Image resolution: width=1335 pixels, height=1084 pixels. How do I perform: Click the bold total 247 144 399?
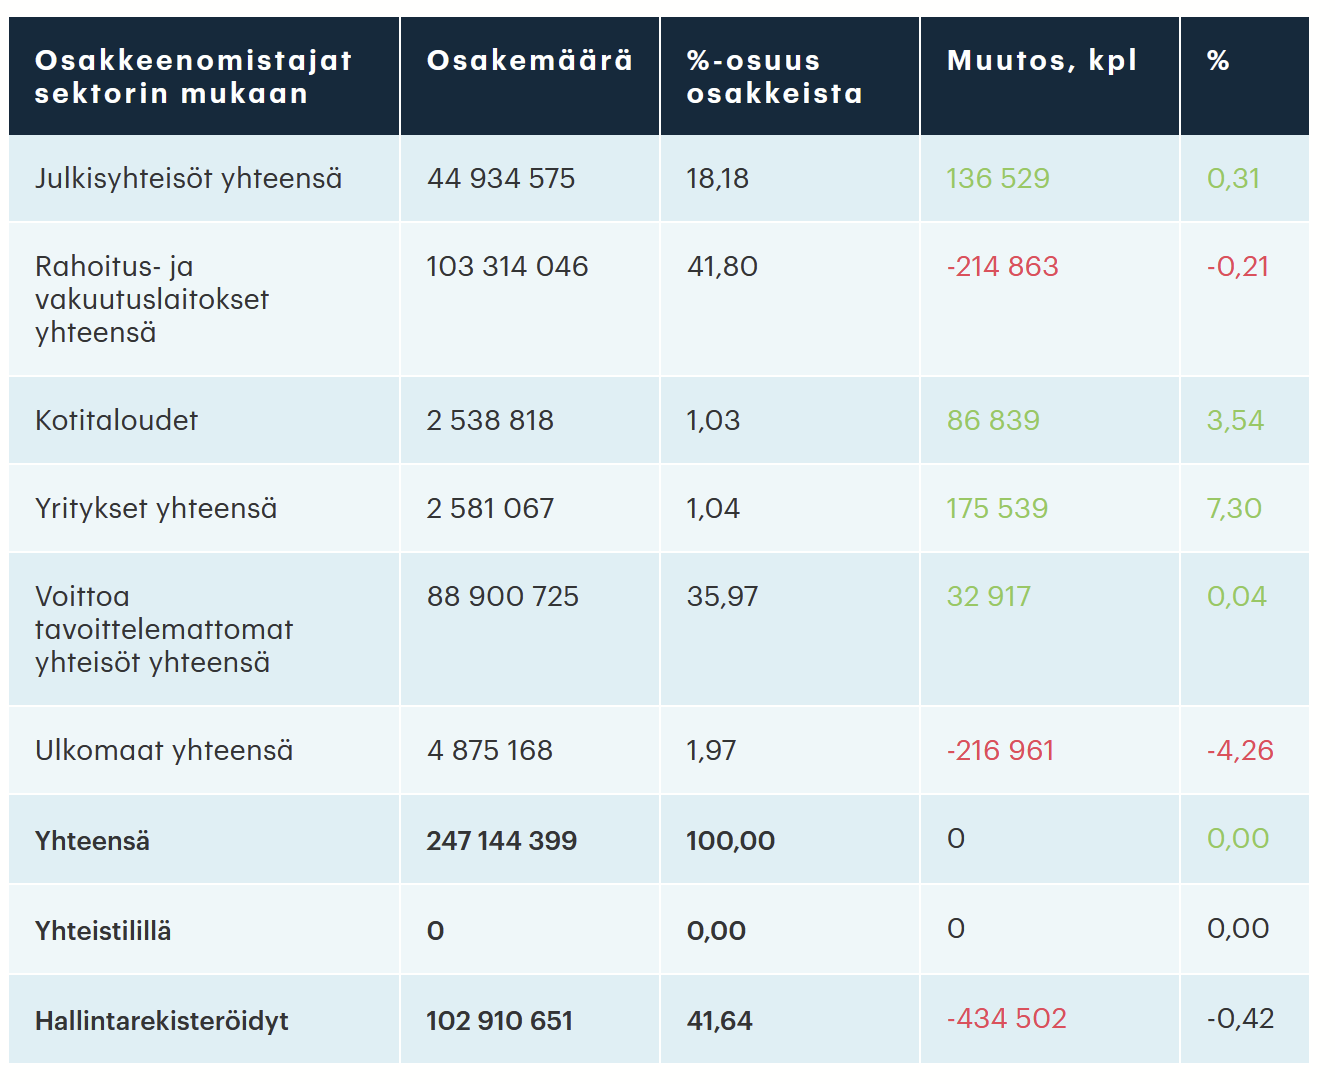pos(501,841)
